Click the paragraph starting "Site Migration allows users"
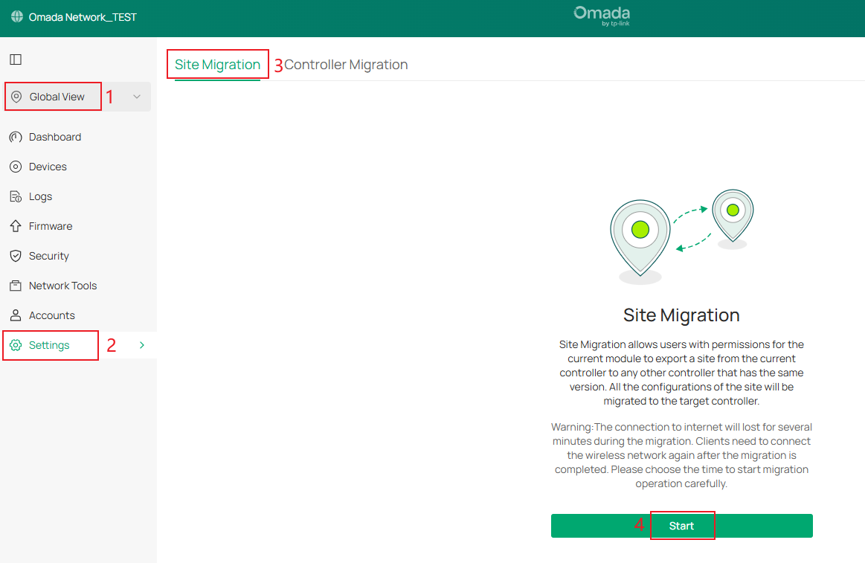Screen dimensions: 865x563 pyautogui.click(x=681, y=372)
